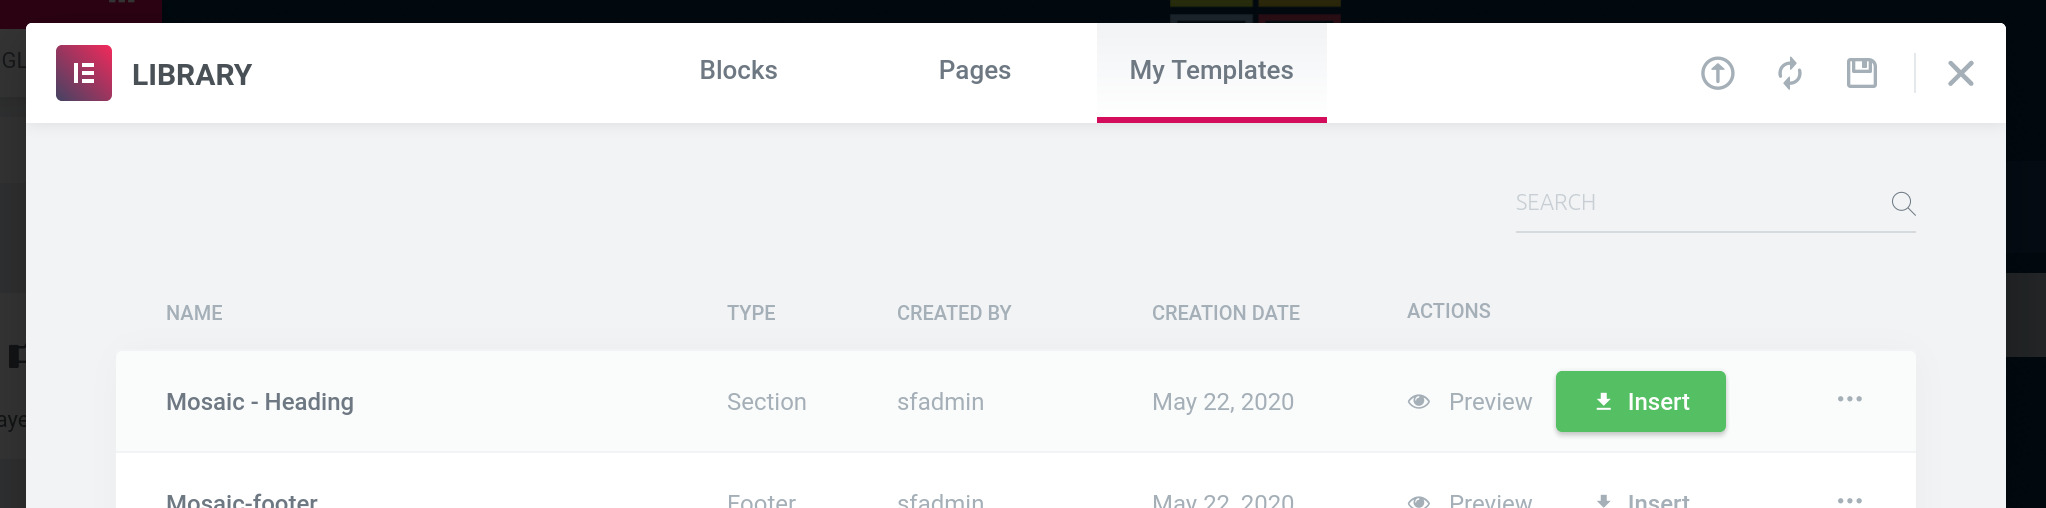Screen dimensions: 2046x508
Task: Open more options for Mosaic - Heading
Action: coord(1849,399)
